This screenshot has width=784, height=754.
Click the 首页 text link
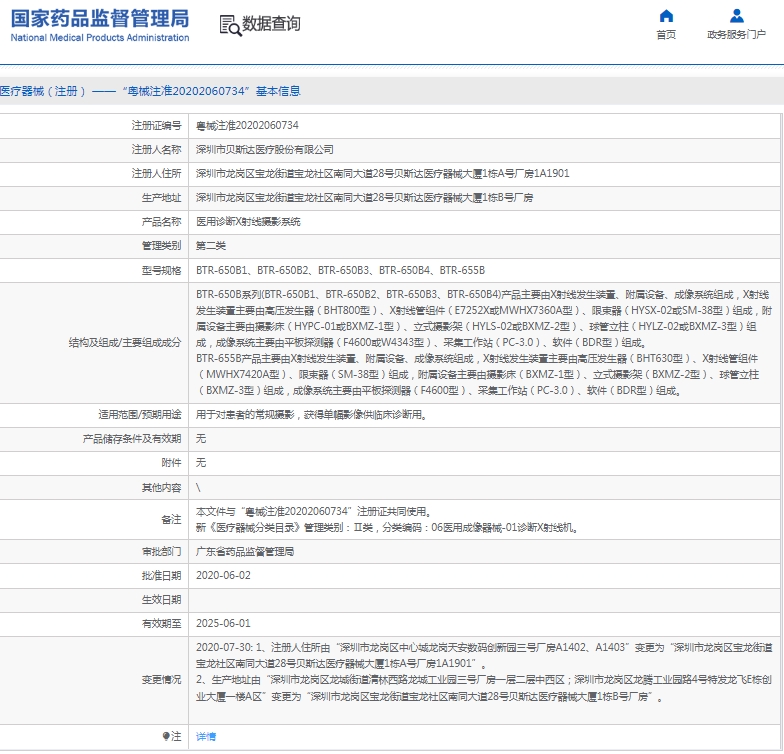pos(666,34)
